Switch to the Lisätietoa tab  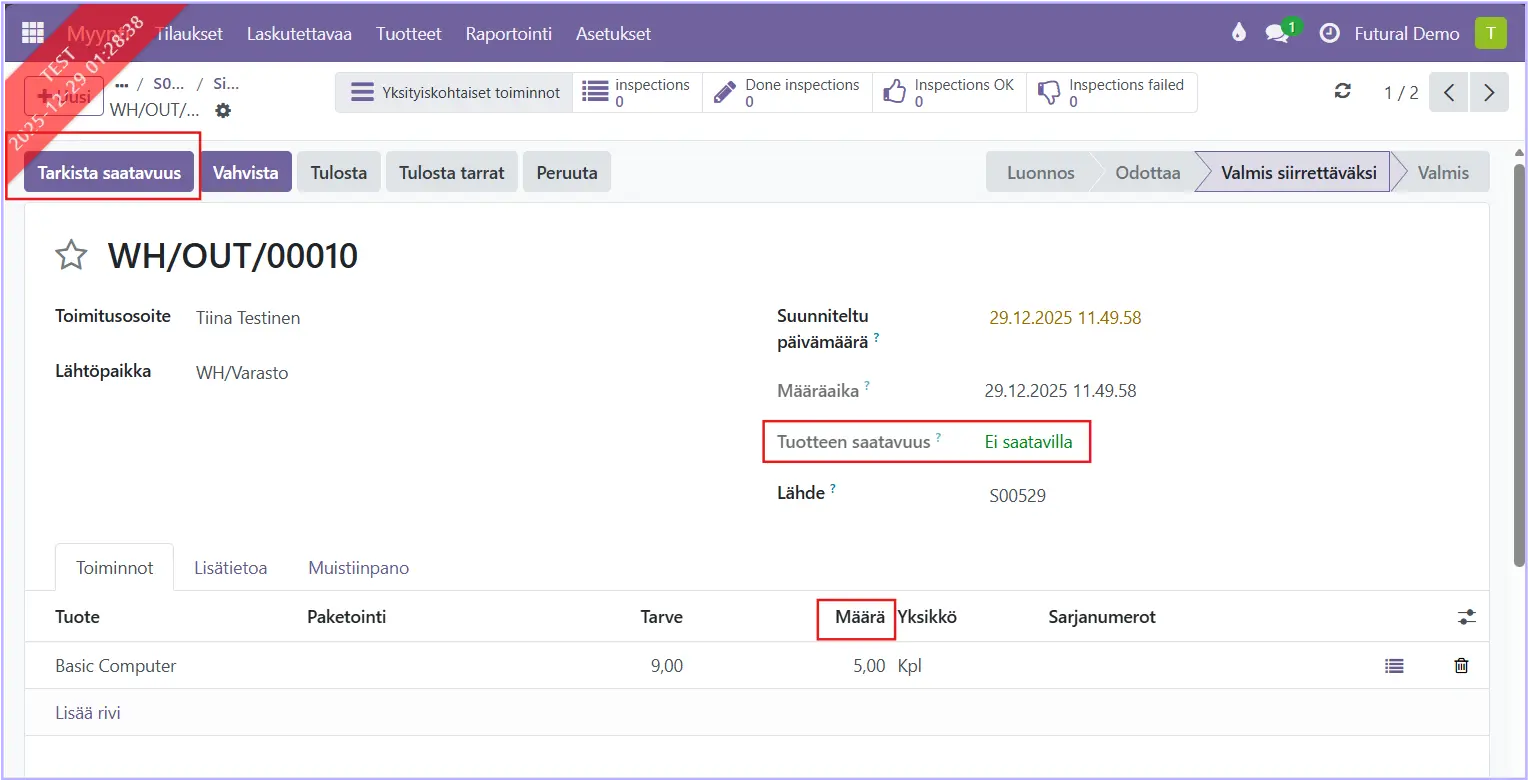coord(230,568)
